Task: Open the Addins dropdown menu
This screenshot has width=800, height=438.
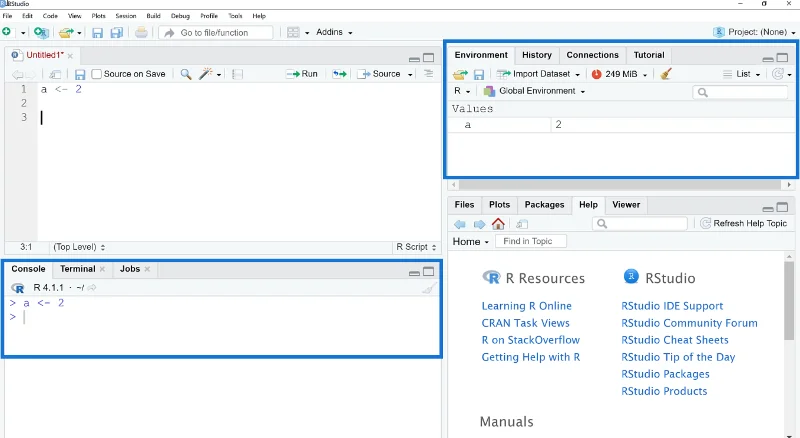Action: (x=334, y=32)
